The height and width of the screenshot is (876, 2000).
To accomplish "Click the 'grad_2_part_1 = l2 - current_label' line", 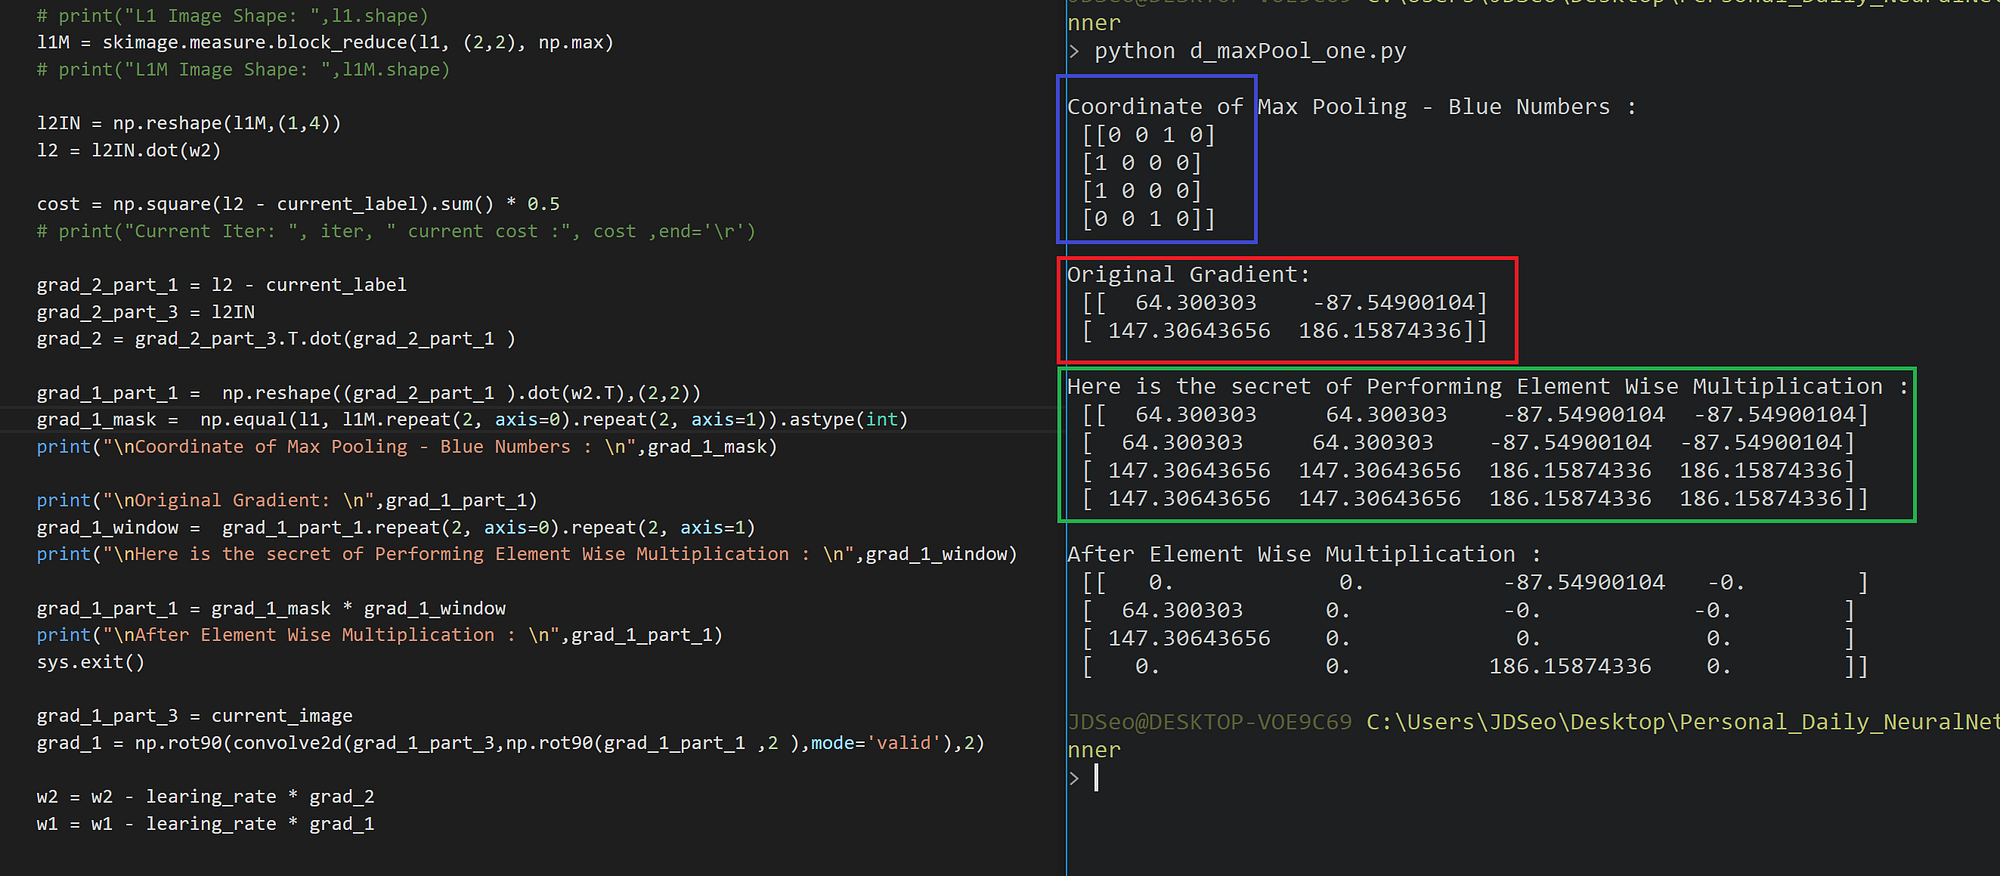I will tap(222, 285).
